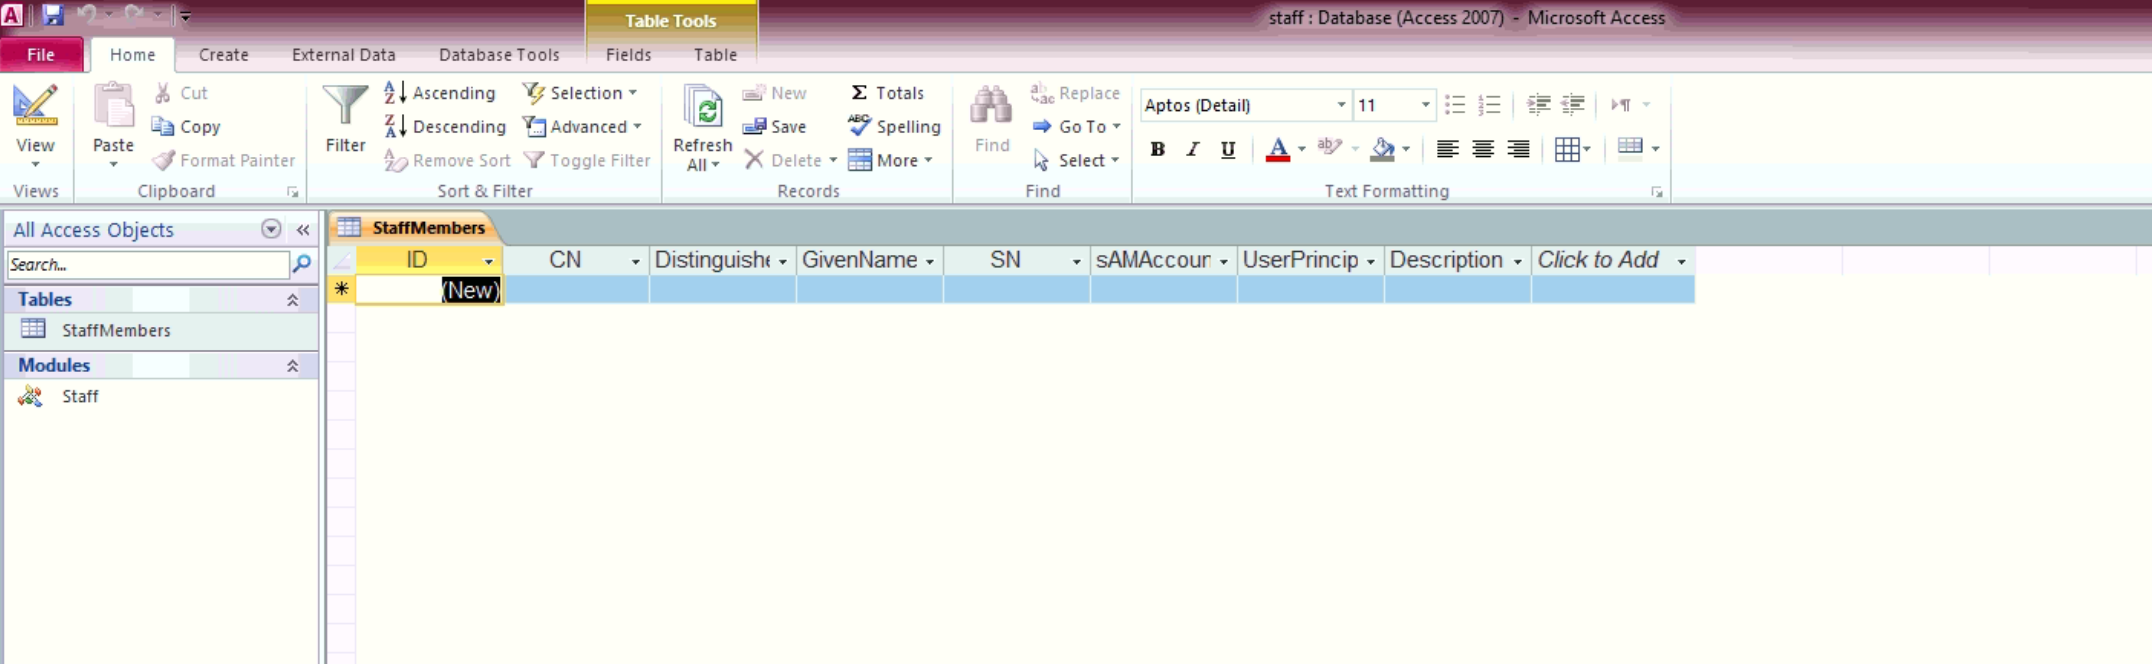
Task: Switch to the Create ribbon tab
Action: [x=223, y=55]
